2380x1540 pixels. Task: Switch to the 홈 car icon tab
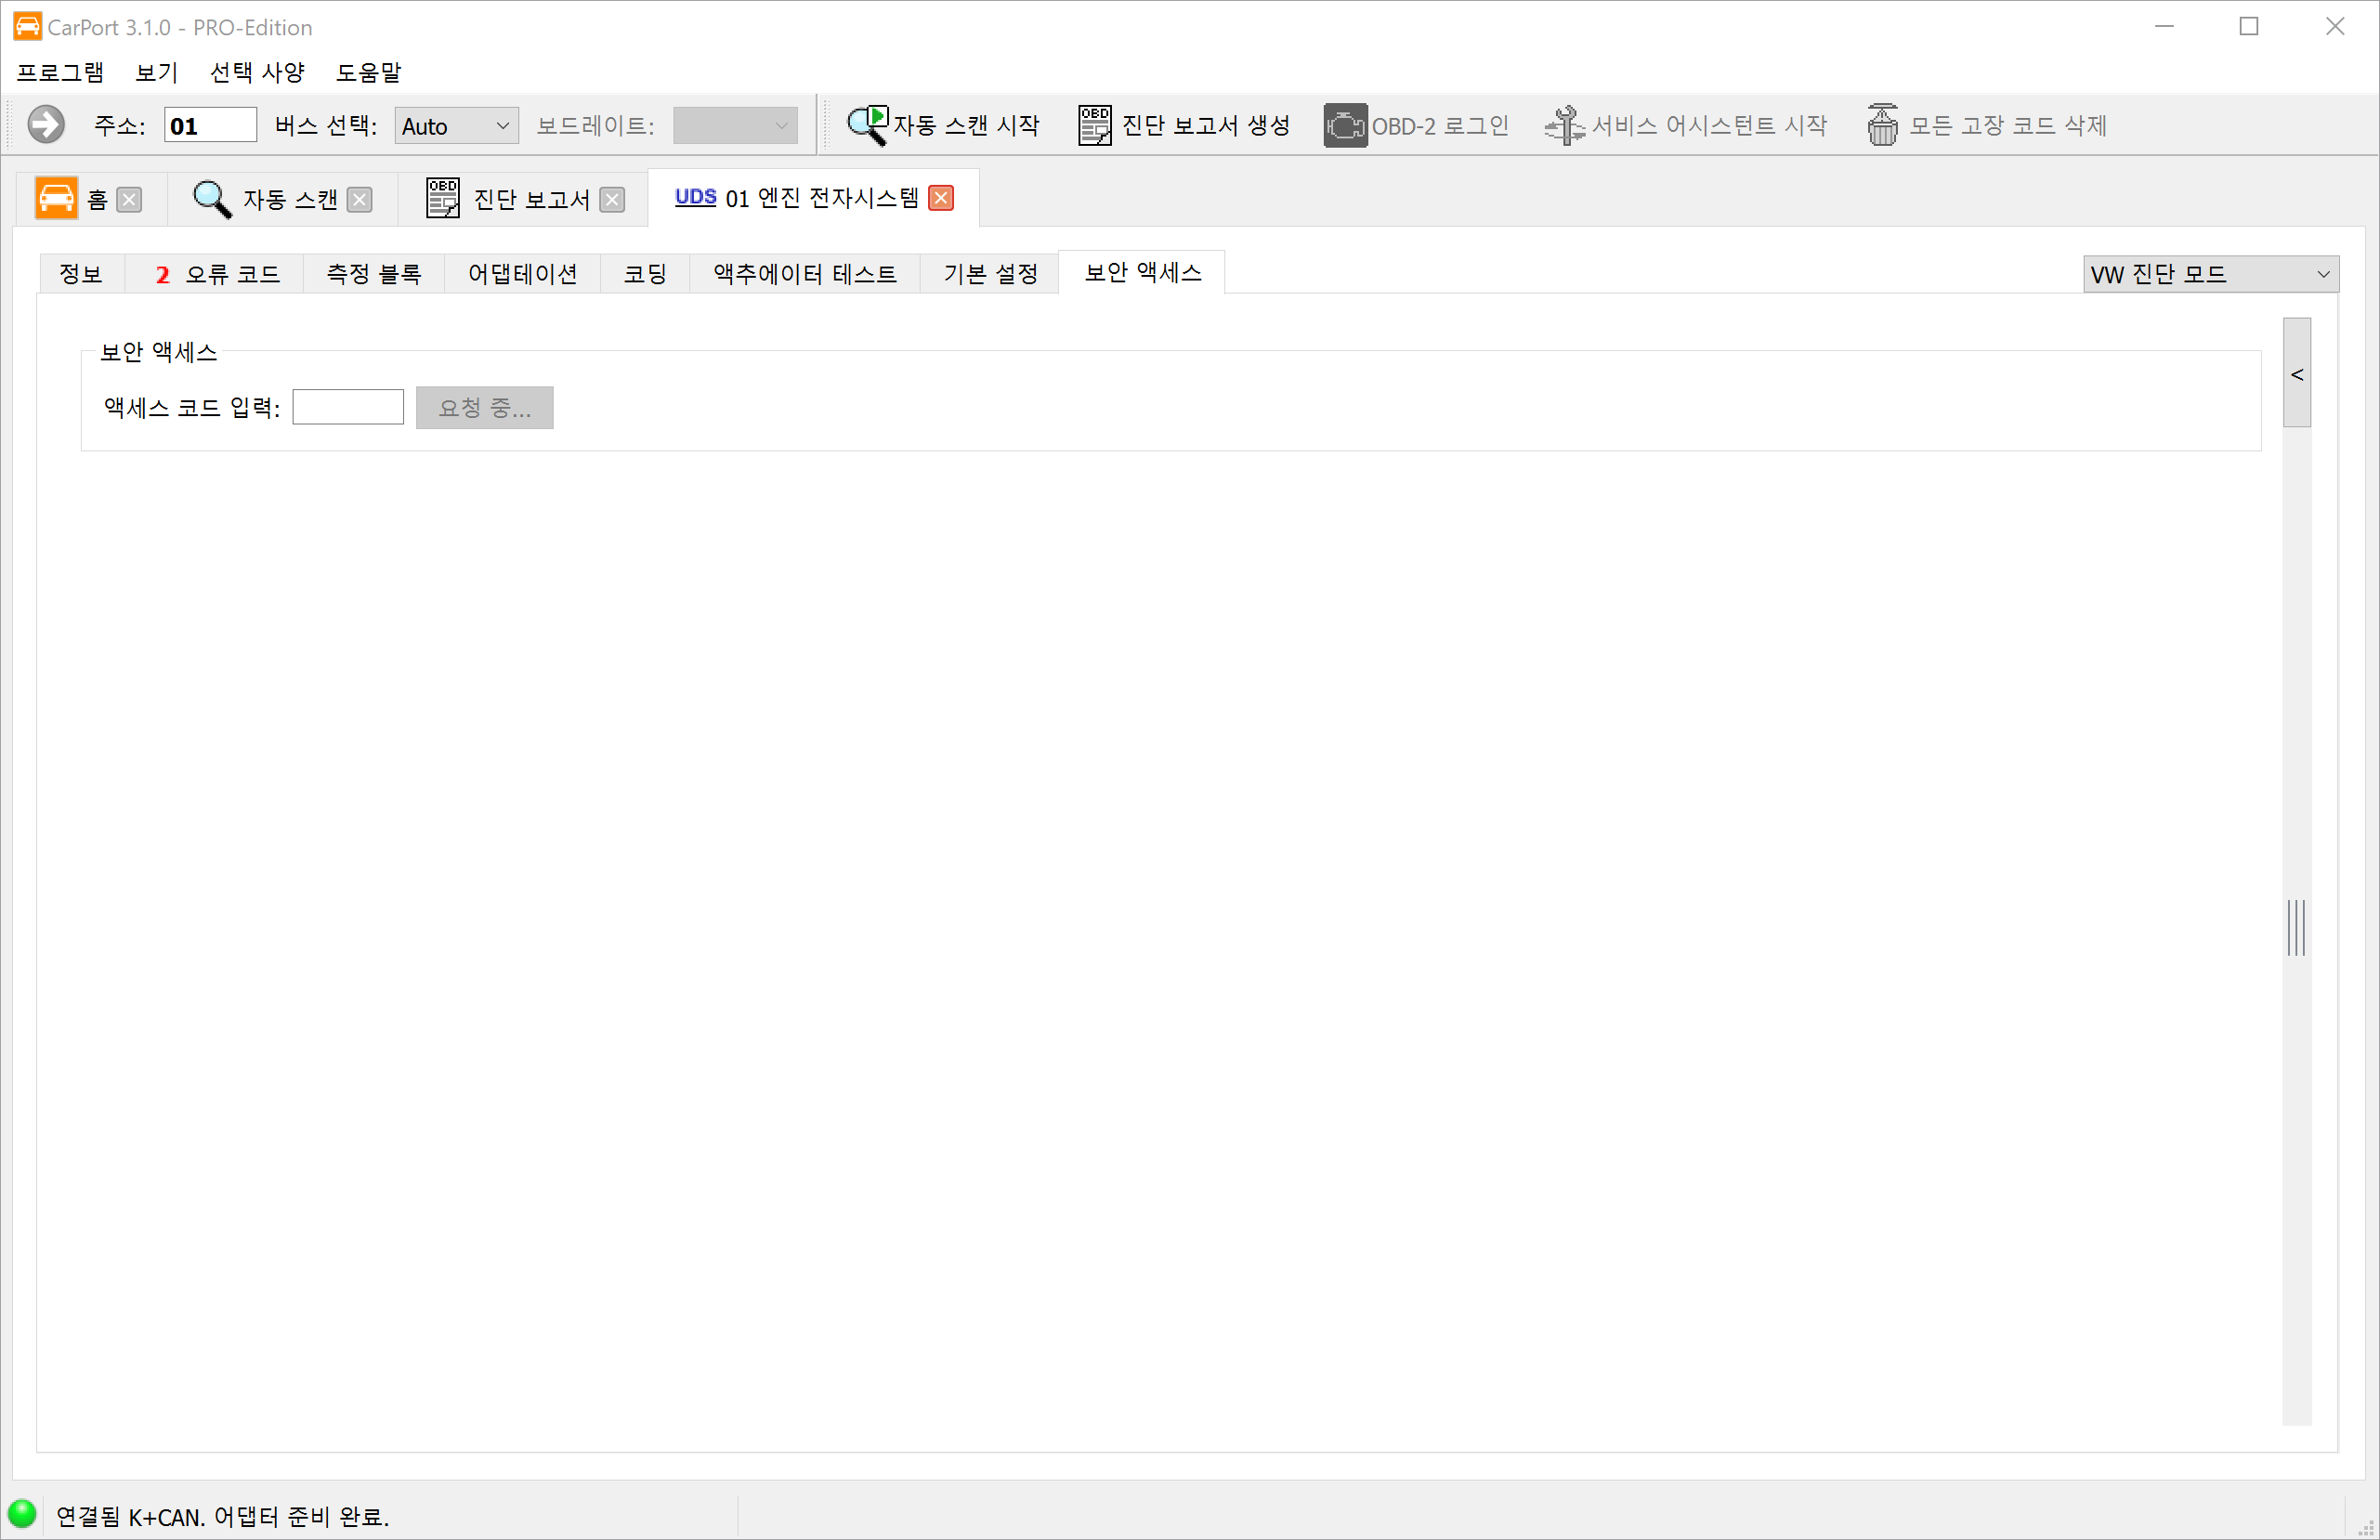(56, 199)
